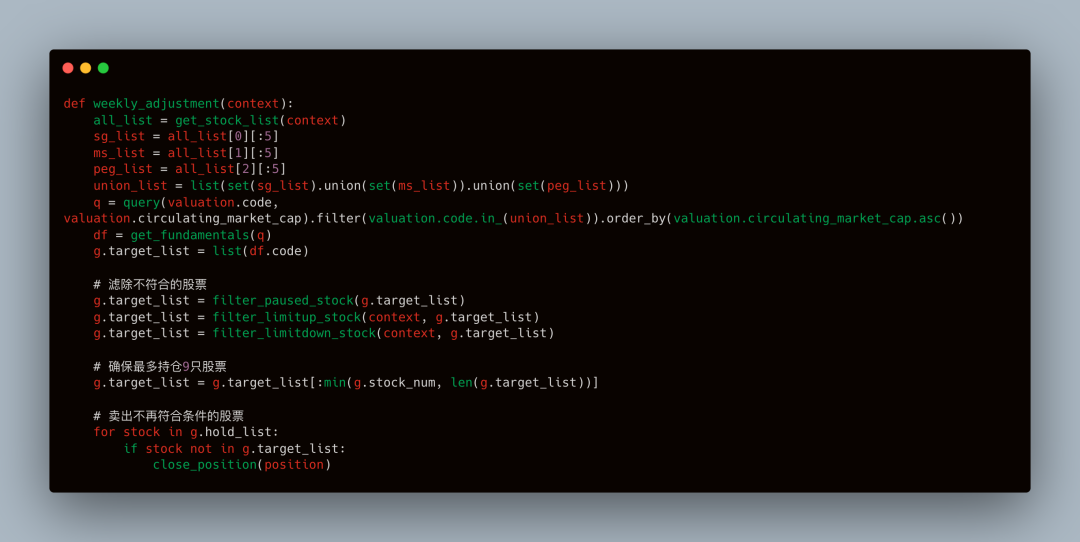Click the comment about 最多持仓9只股票
The width and height of the screenshot is (1080, 542).
click(160, 366)
